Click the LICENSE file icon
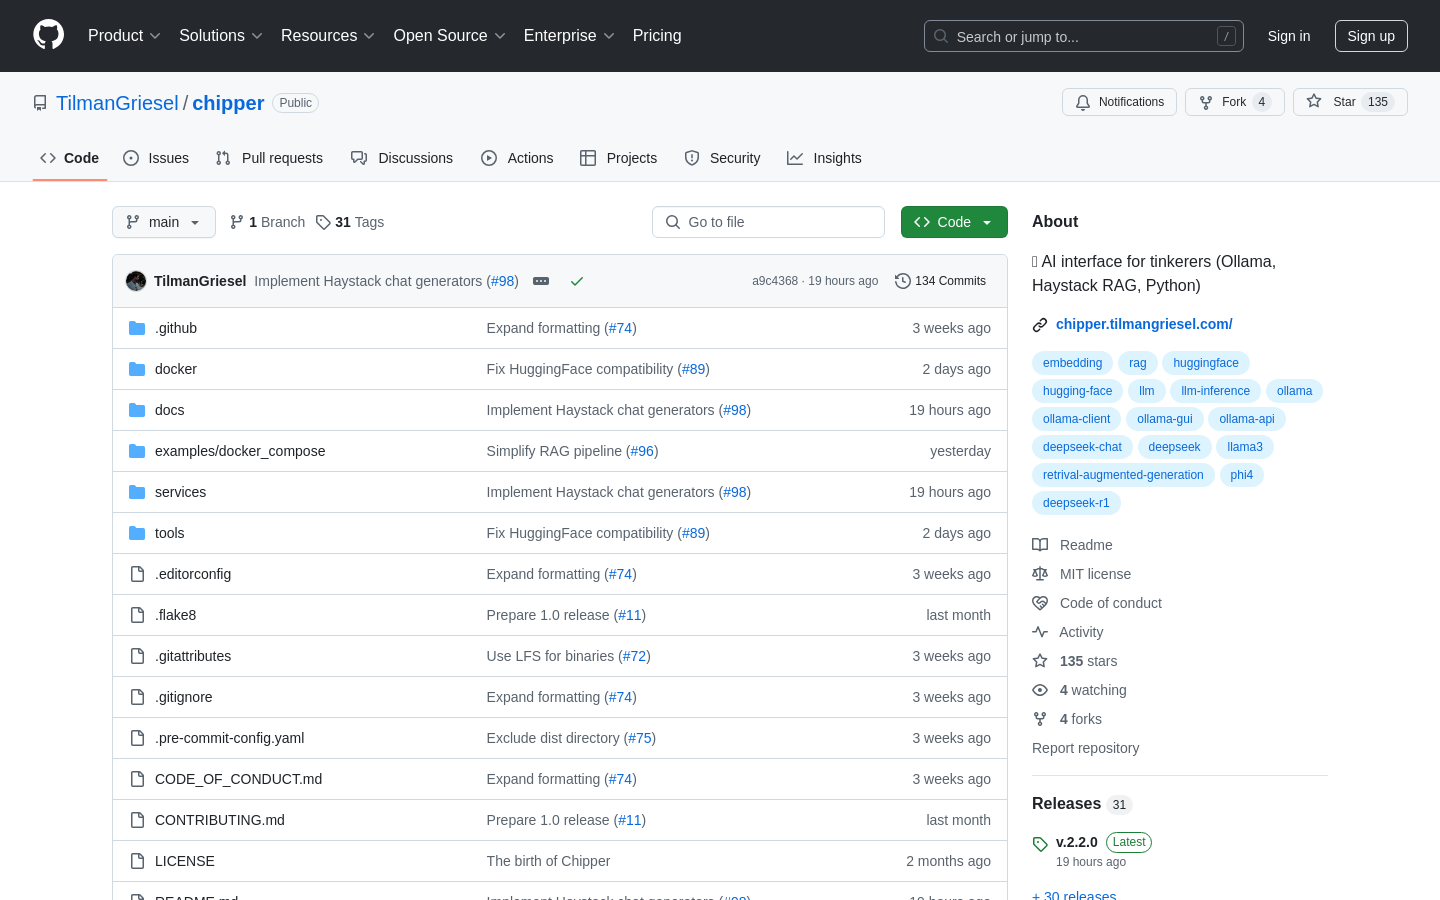Screen dimensions: 1440x900 [x=137, y=861]
